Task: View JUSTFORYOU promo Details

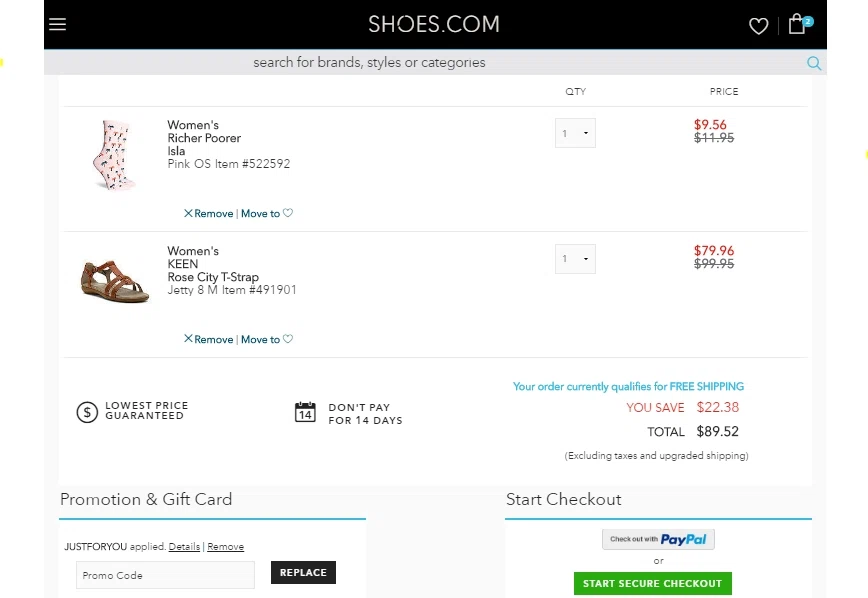Action: (x=184, y=547)
